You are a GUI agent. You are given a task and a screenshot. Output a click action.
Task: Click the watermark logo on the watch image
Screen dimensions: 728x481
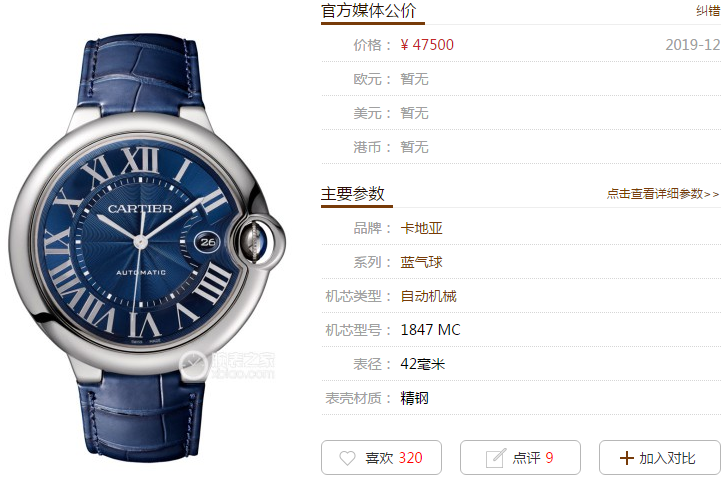click(228, 365)
